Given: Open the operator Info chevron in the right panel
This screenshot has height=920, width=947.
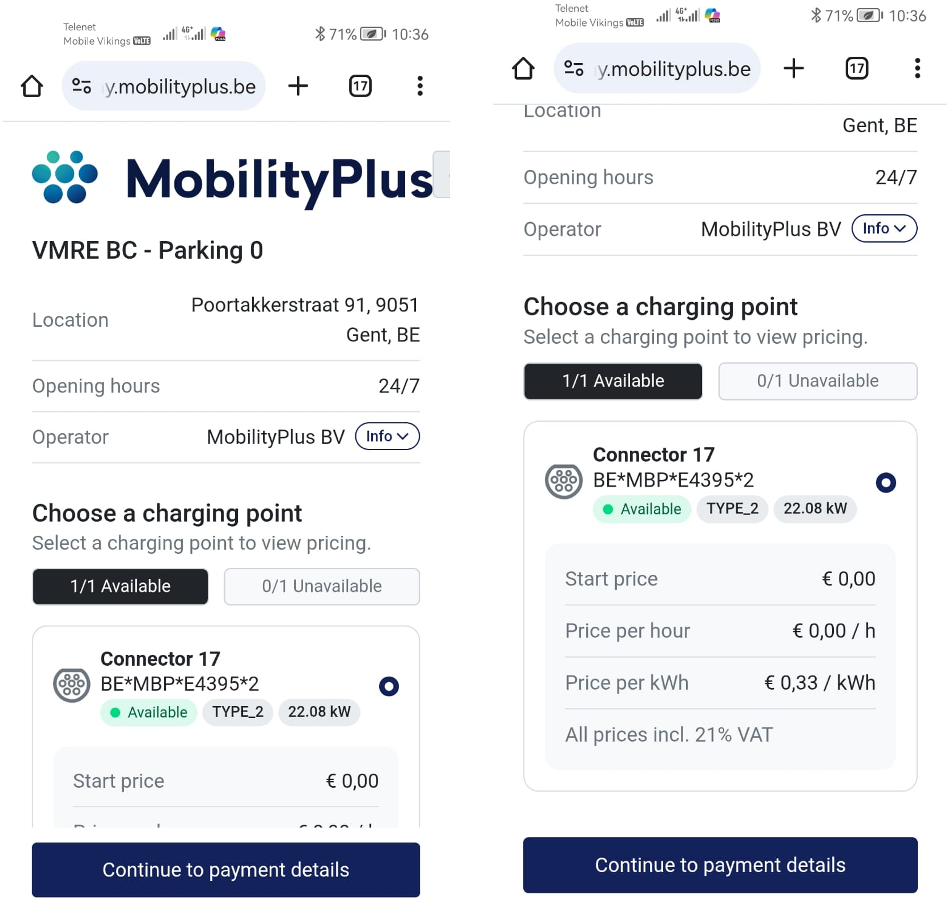Looking at the screenshot, I should pyautogui.click(x=884, y=228).
